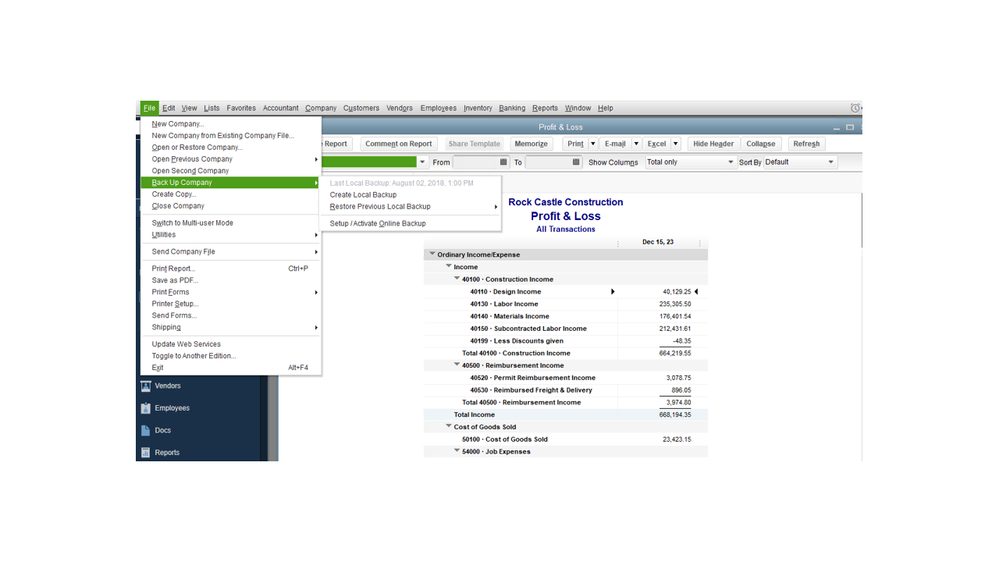Open the Shipping submenu
The image size is (999, 562).
click(231, 328)
